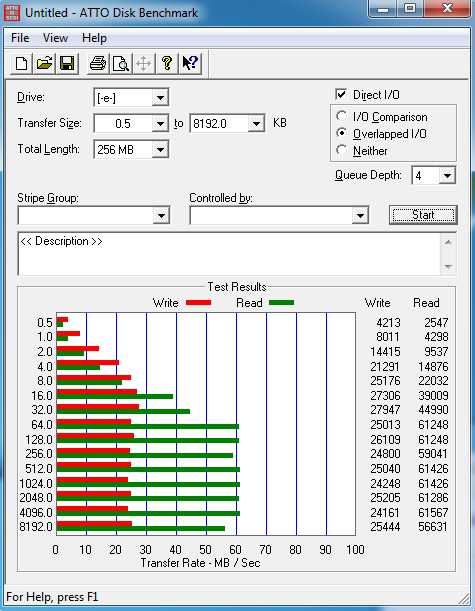
Task: Click inside the Description text field
Action: [x=230, y=254]
